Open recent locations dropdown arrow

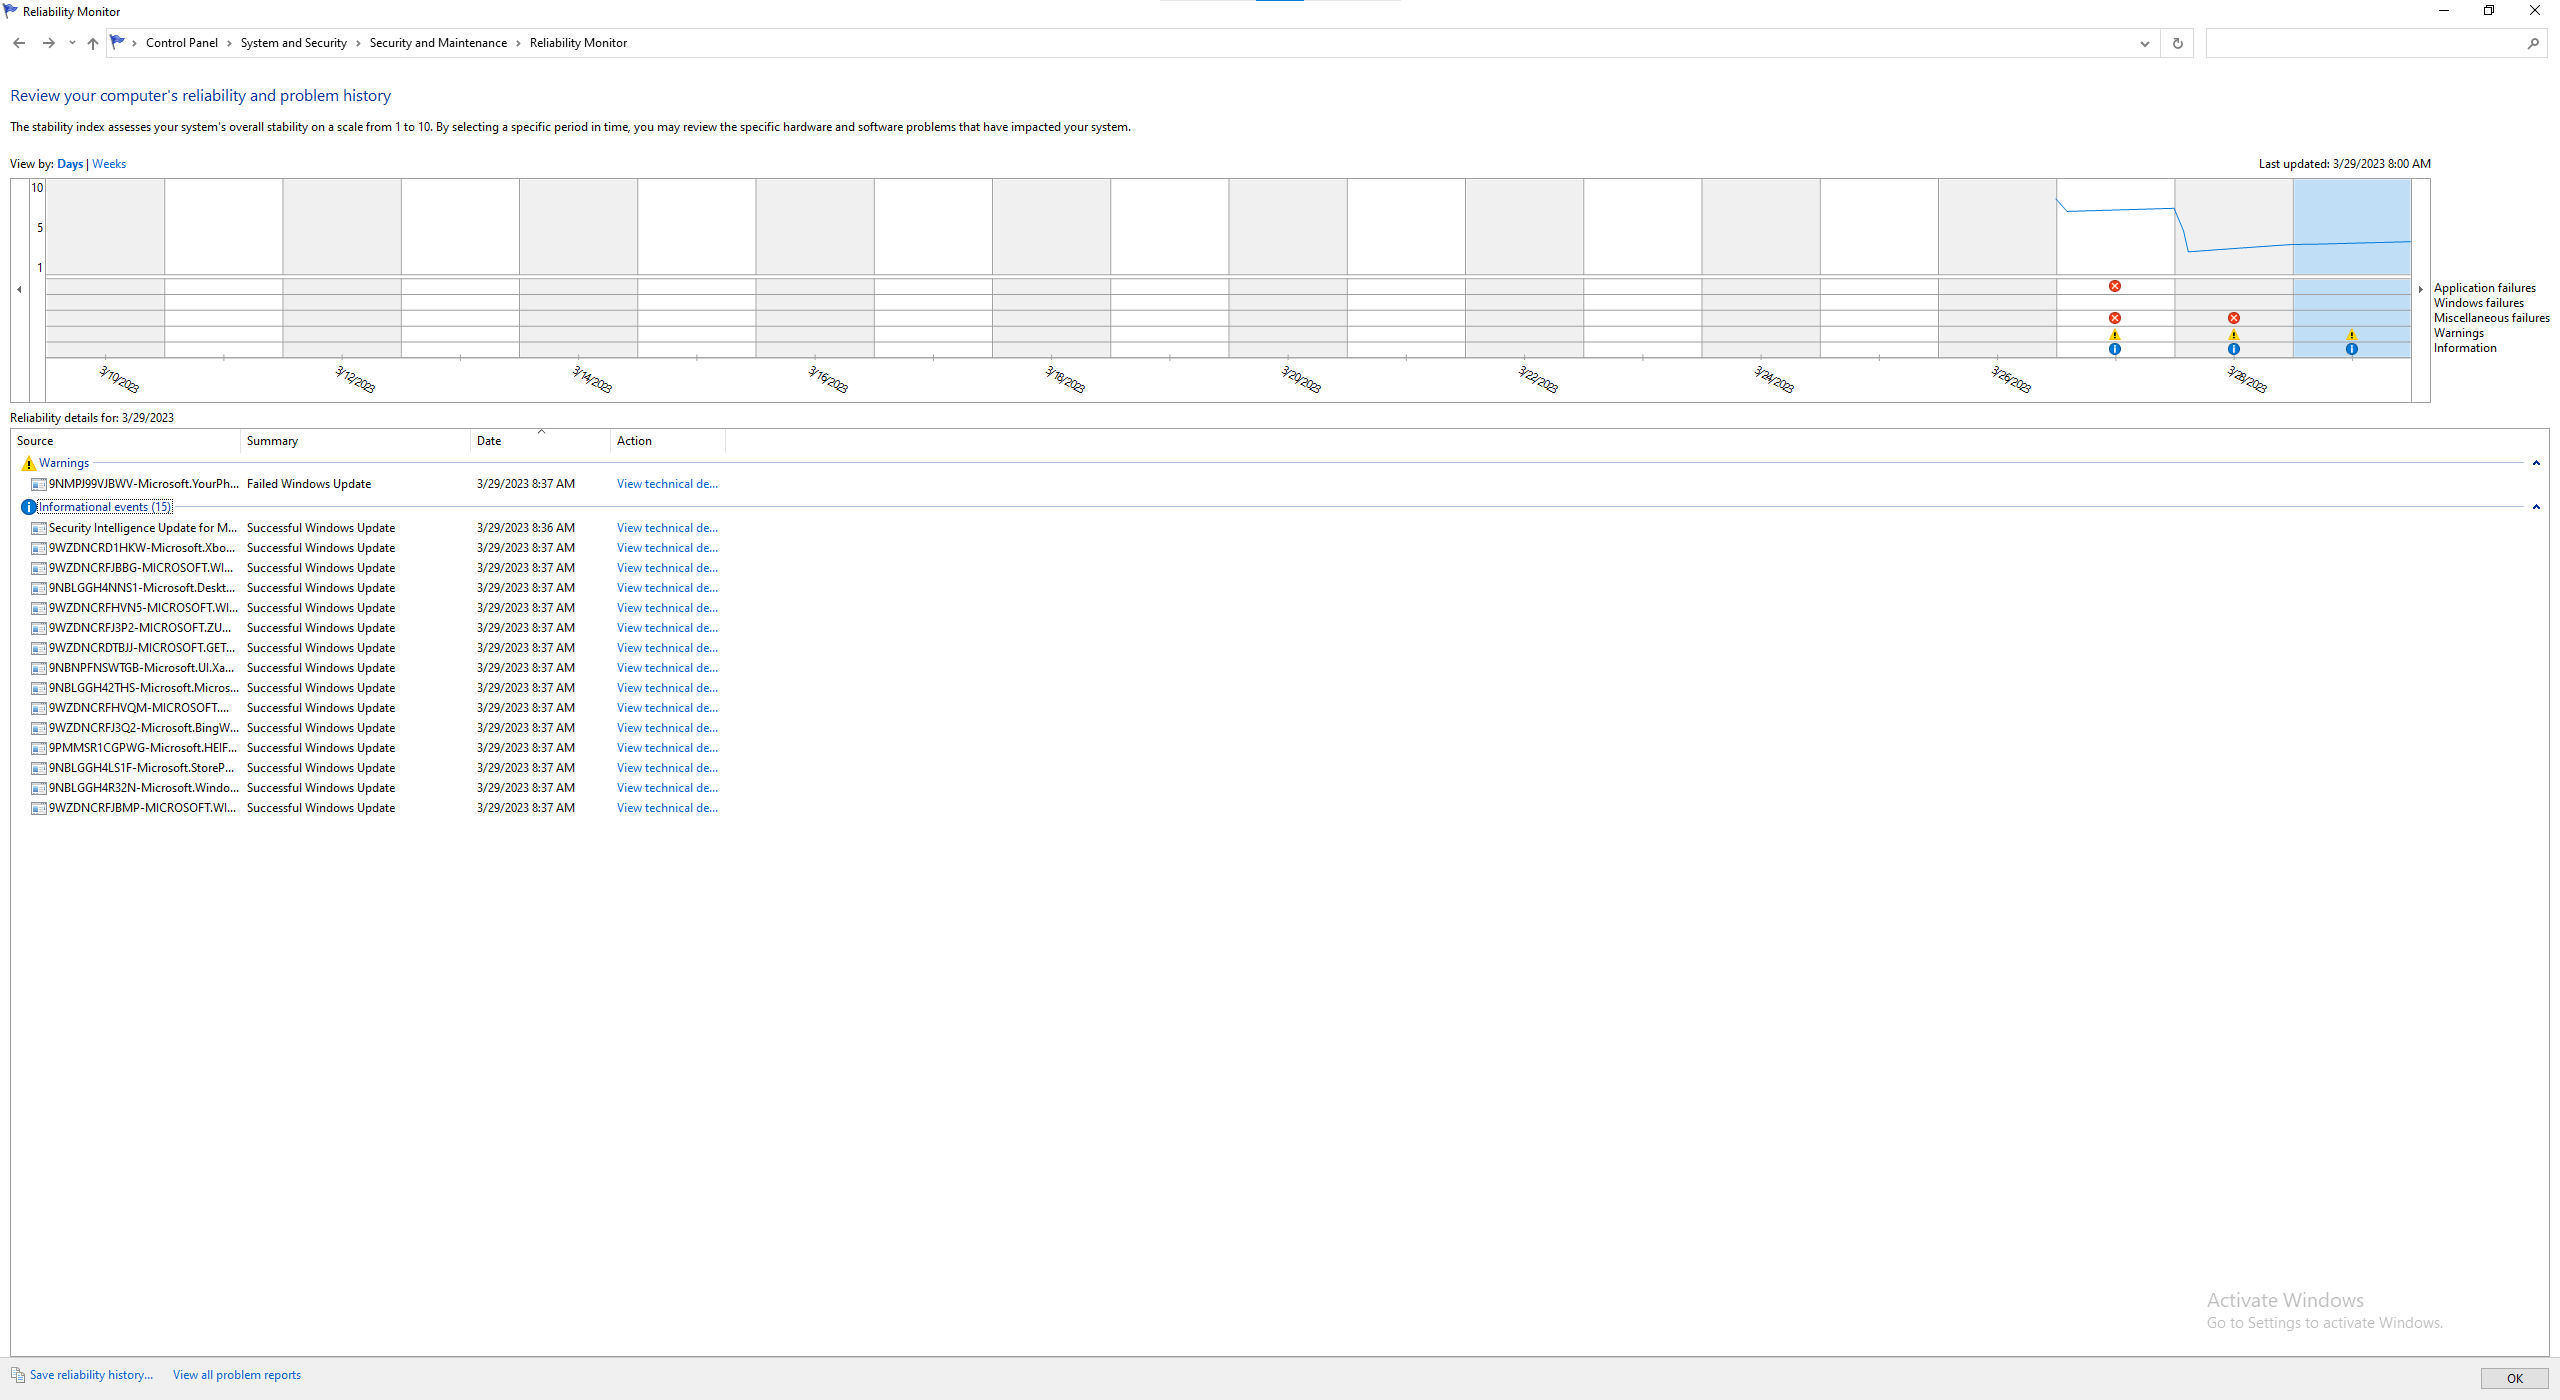pyautogui.click(x=72, y=43)
